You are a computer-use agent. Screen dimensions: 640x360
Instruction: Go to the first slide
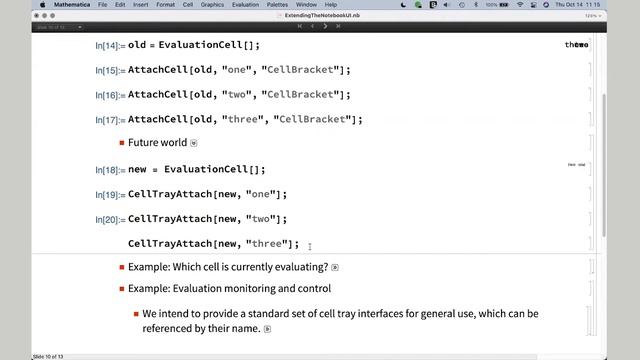300,26
